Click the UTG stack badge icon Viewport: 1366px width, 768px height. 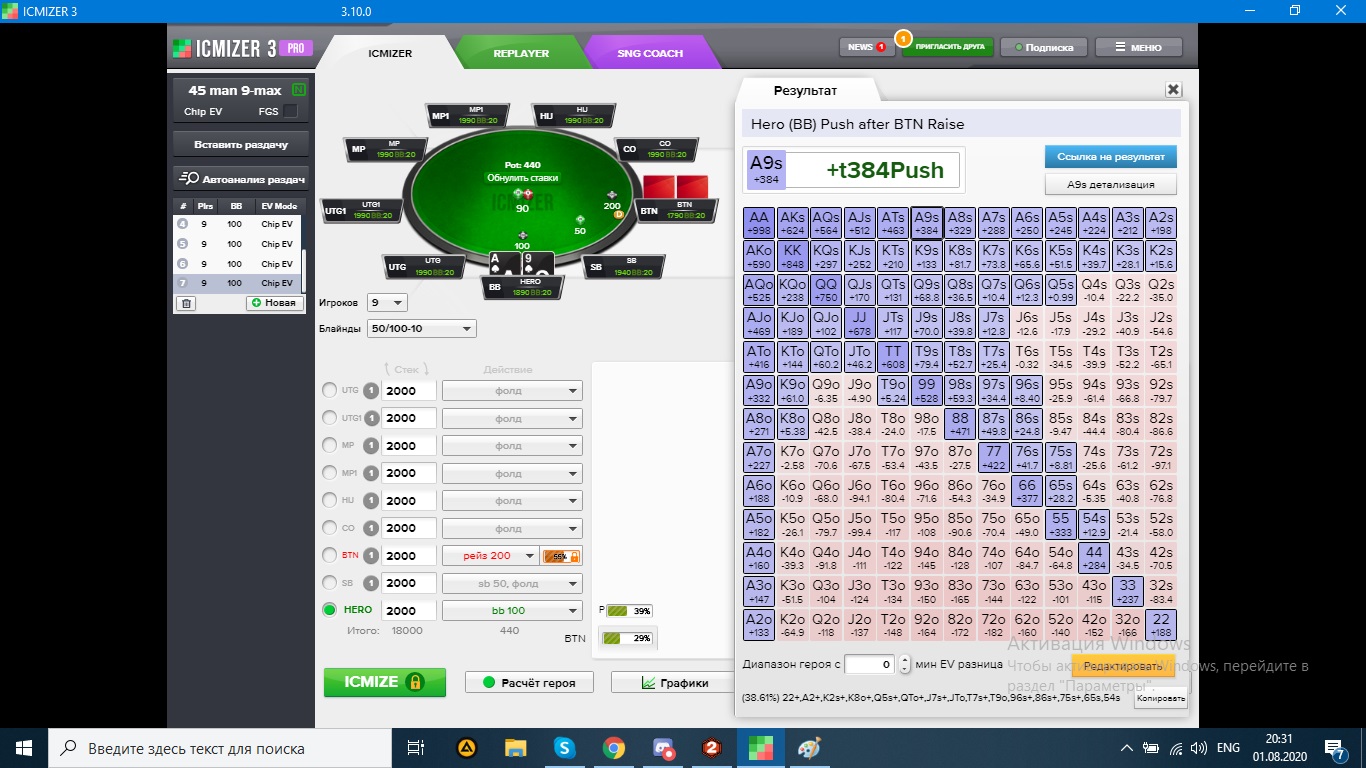tap(370, 391)
